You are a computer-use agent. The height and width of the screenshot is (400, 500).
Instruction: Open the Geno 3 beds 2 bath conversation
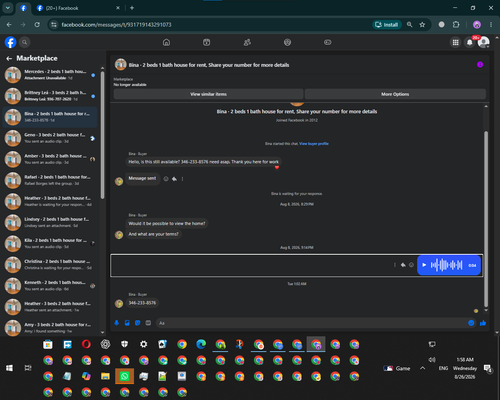(x=50, y=138)
